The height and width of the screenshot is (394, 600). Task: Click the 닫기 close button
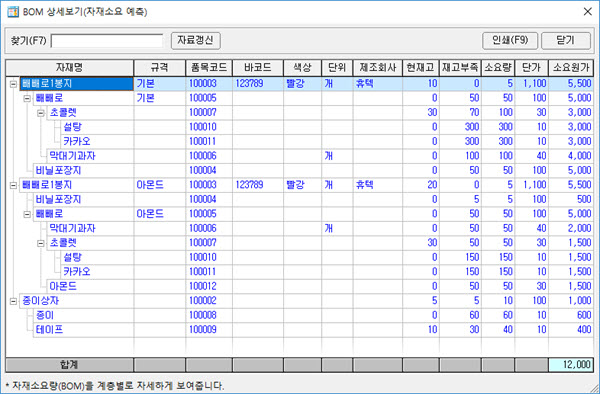pos(566,40)
